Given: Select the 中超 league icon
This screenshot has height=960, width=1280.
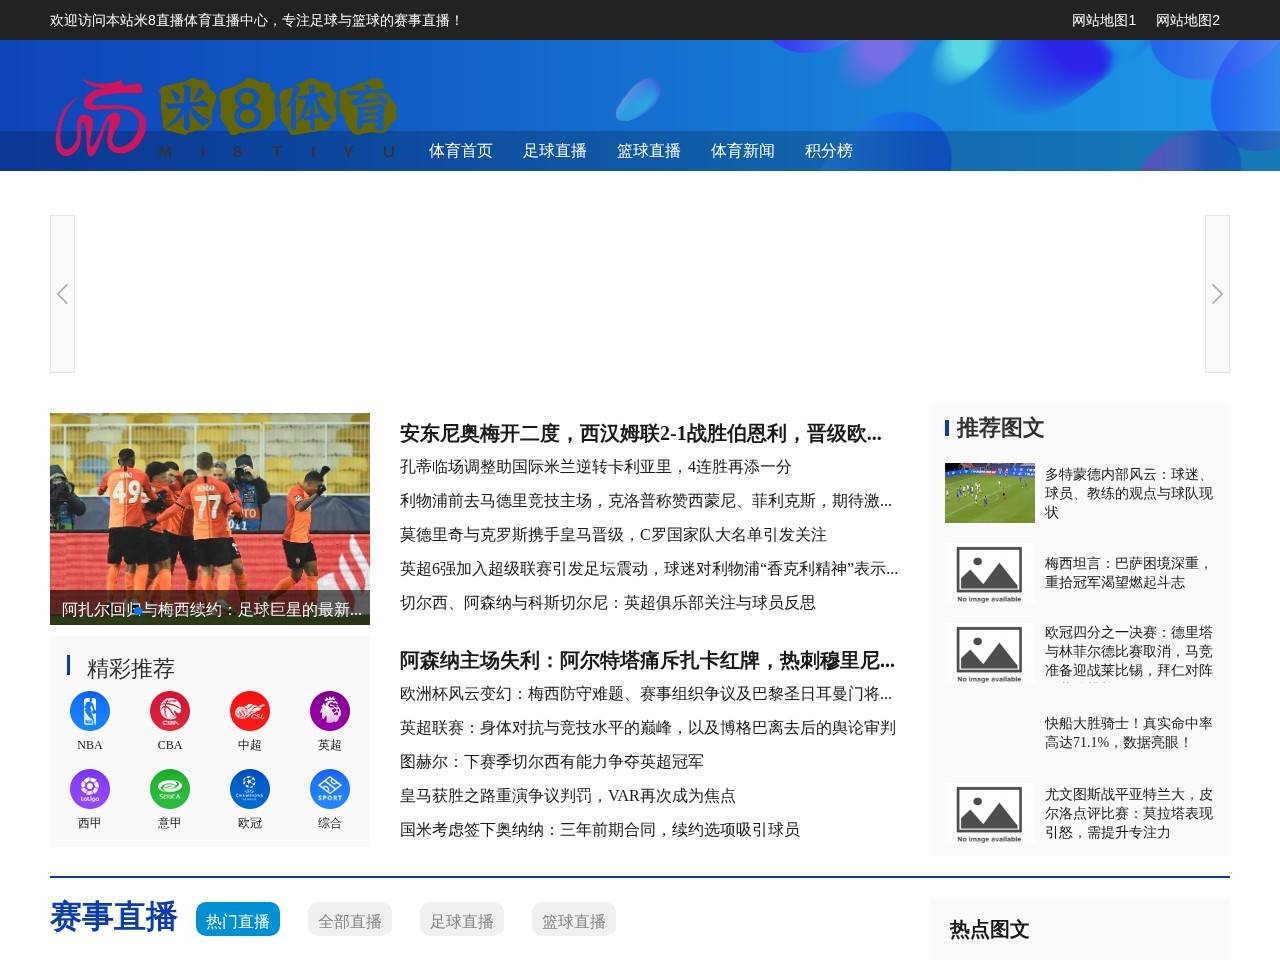Looking at the screenshot, I should [x=250, y=711].
